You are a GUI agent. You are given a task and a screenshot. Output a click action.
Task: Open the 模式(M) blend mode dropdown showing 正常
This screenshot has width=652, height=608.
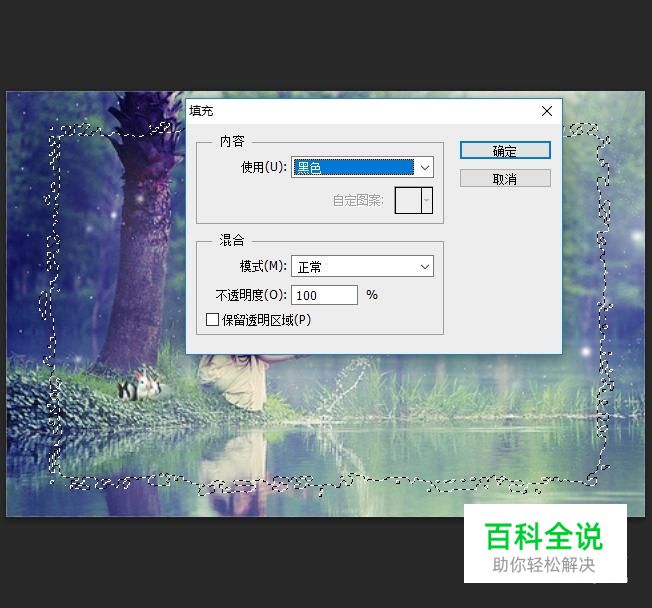point(362,266)
